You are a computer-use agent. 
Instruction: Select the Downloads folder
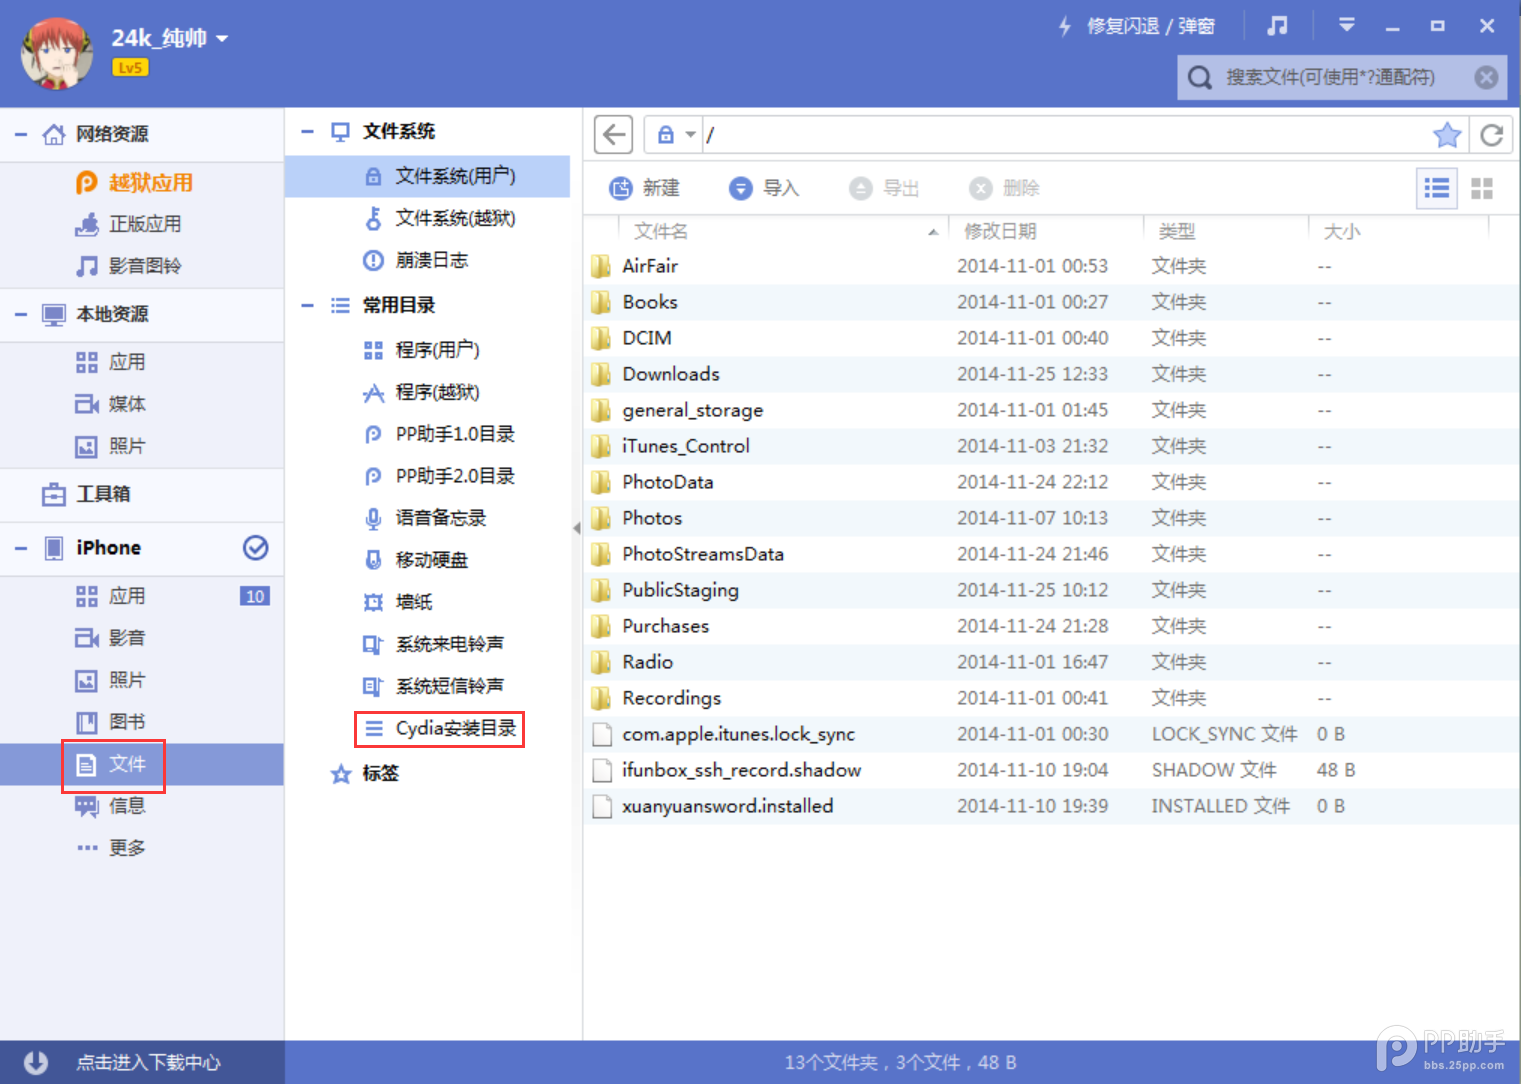(x=1051, y=374)
